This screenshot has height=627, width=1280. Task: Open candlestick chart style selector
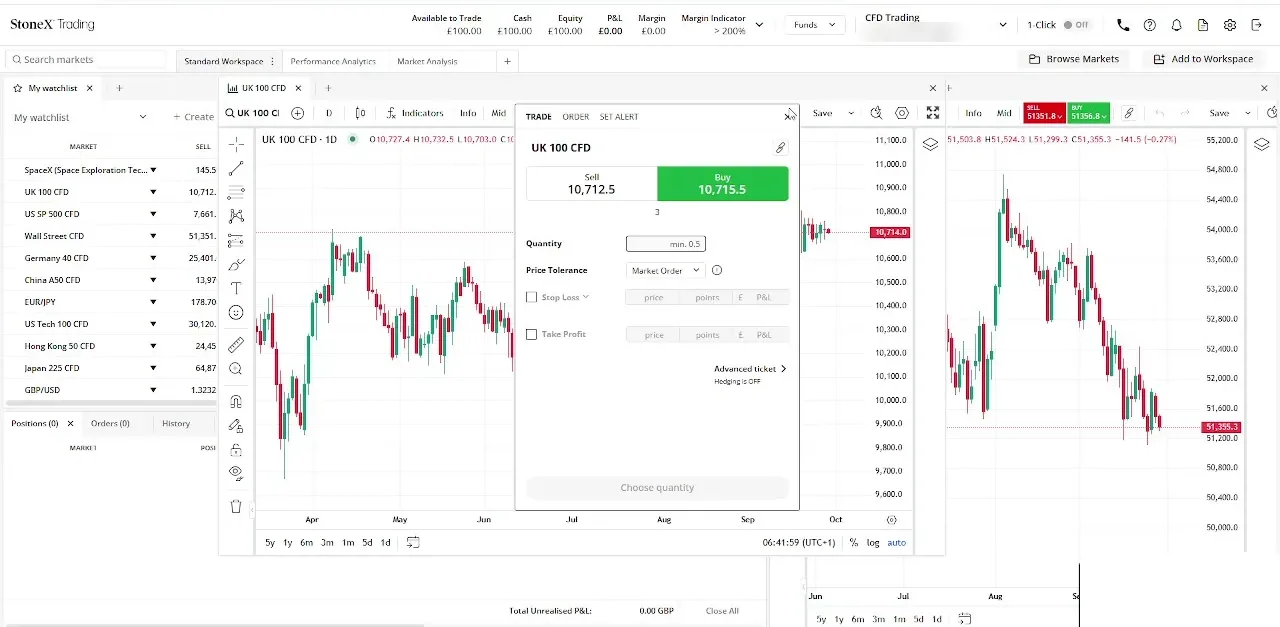pos(360,113)
